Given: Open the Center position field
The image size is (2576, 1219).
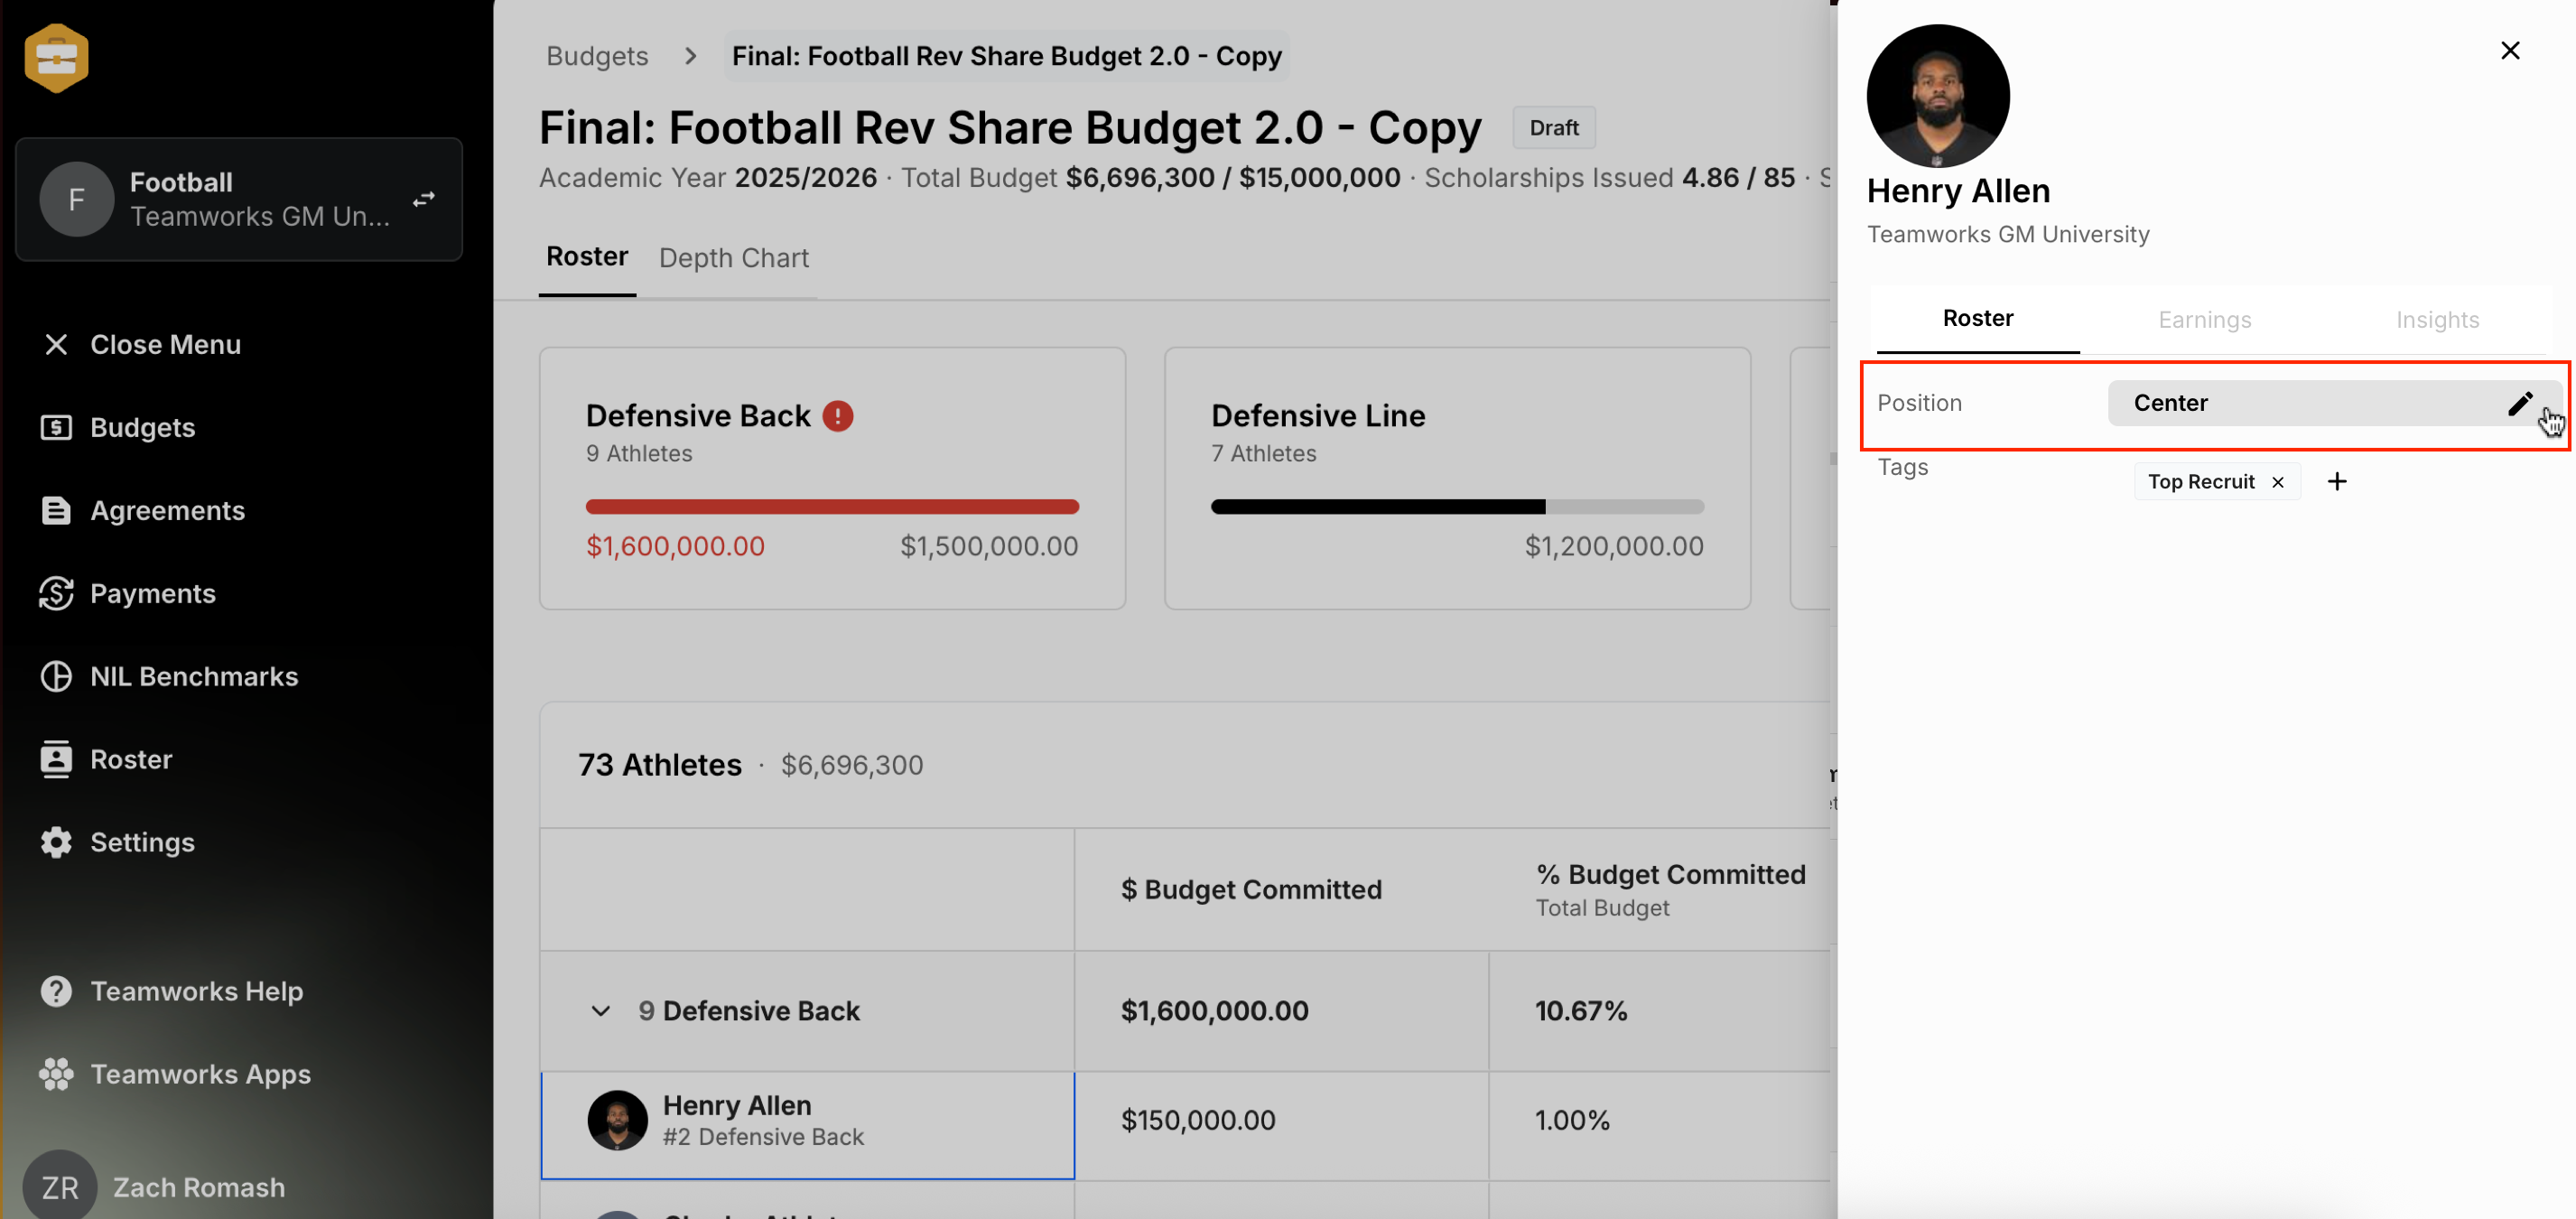Looking at the screenshot, I should point(2334,403).
